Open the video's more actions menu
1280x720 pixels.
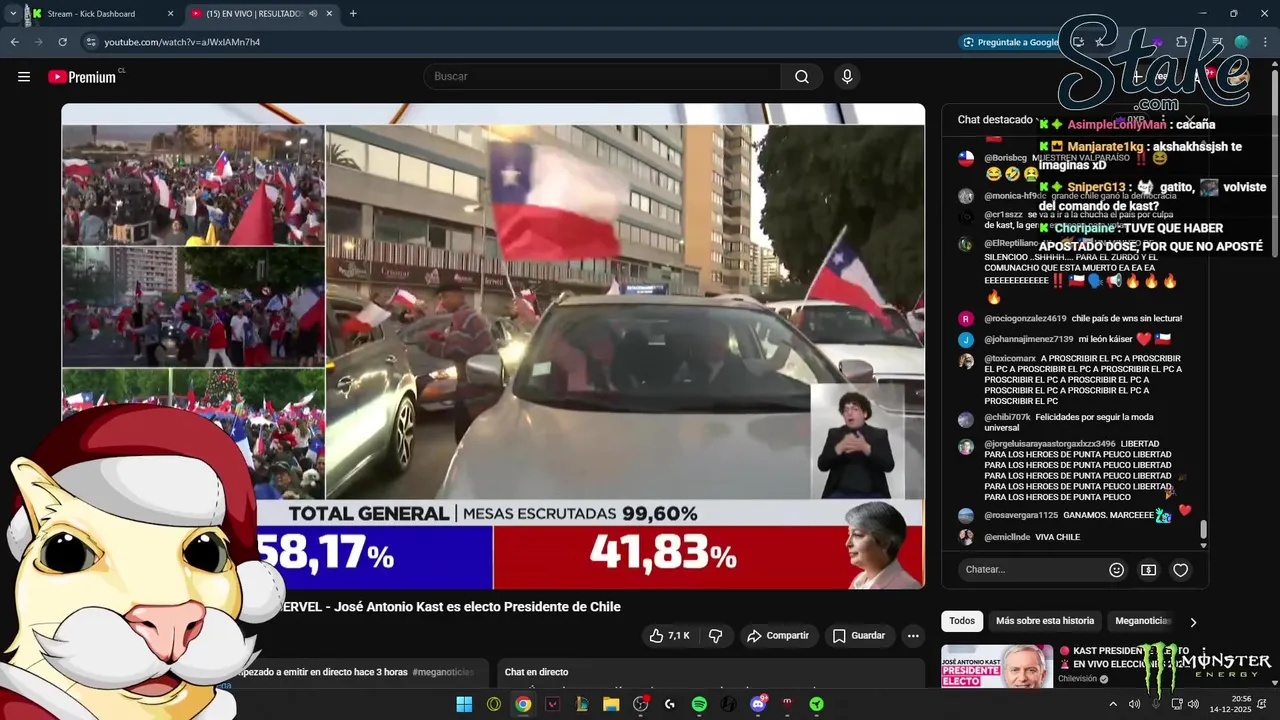(x=913, y=636)
